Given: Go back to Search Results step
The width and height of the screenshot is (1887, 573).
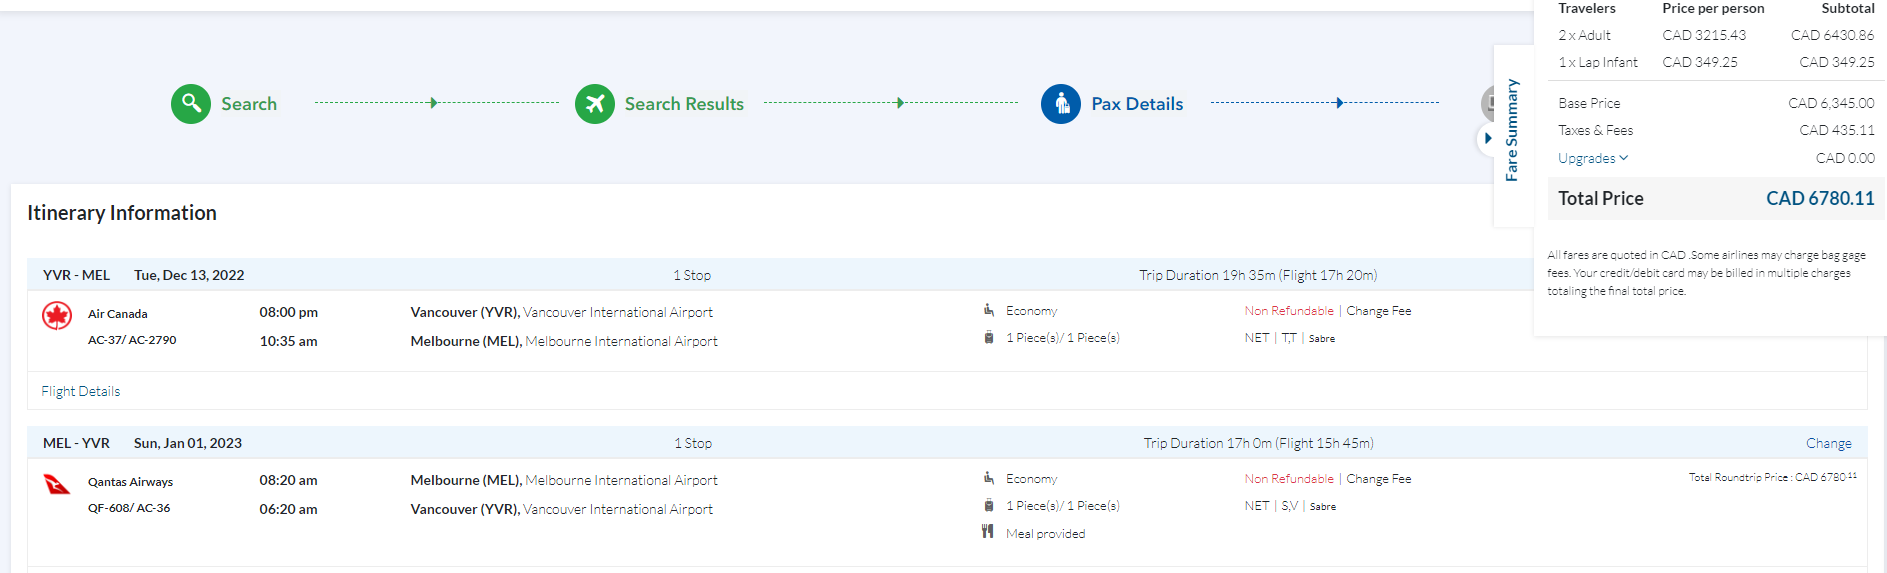Looking at the screenshot, I should [684, 104].
